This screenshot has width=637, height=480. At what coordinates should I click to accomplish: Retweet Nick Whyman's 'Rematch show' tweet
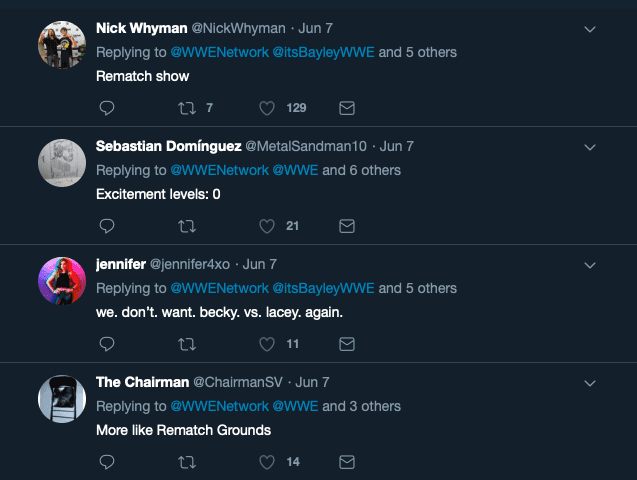tap(187, 108)
